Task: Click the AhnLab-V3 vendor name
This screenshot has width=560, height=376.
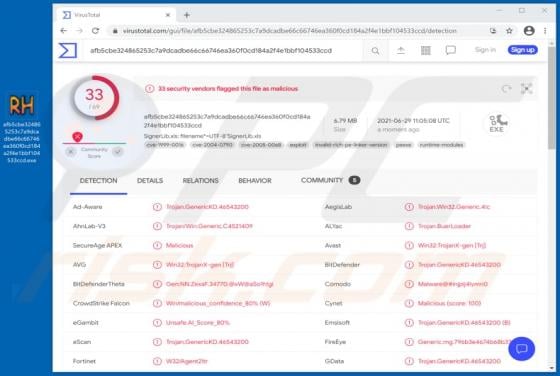Action: pos(89,226)
